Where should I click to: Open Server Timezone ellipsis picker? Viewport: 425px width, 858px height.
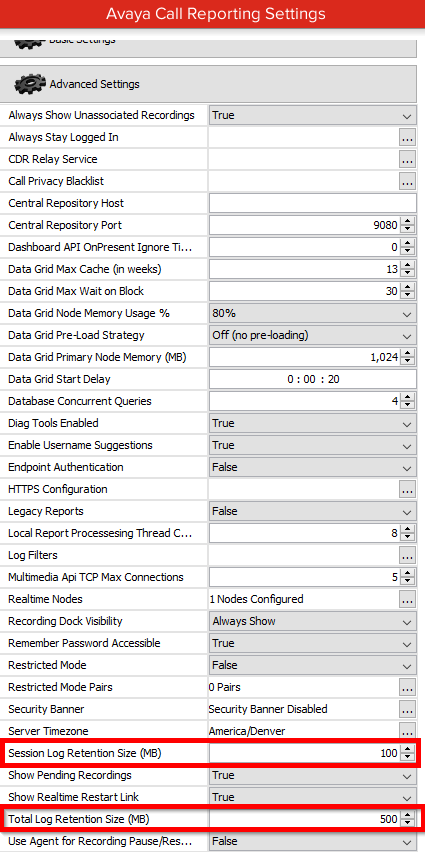tap(407, 731)
